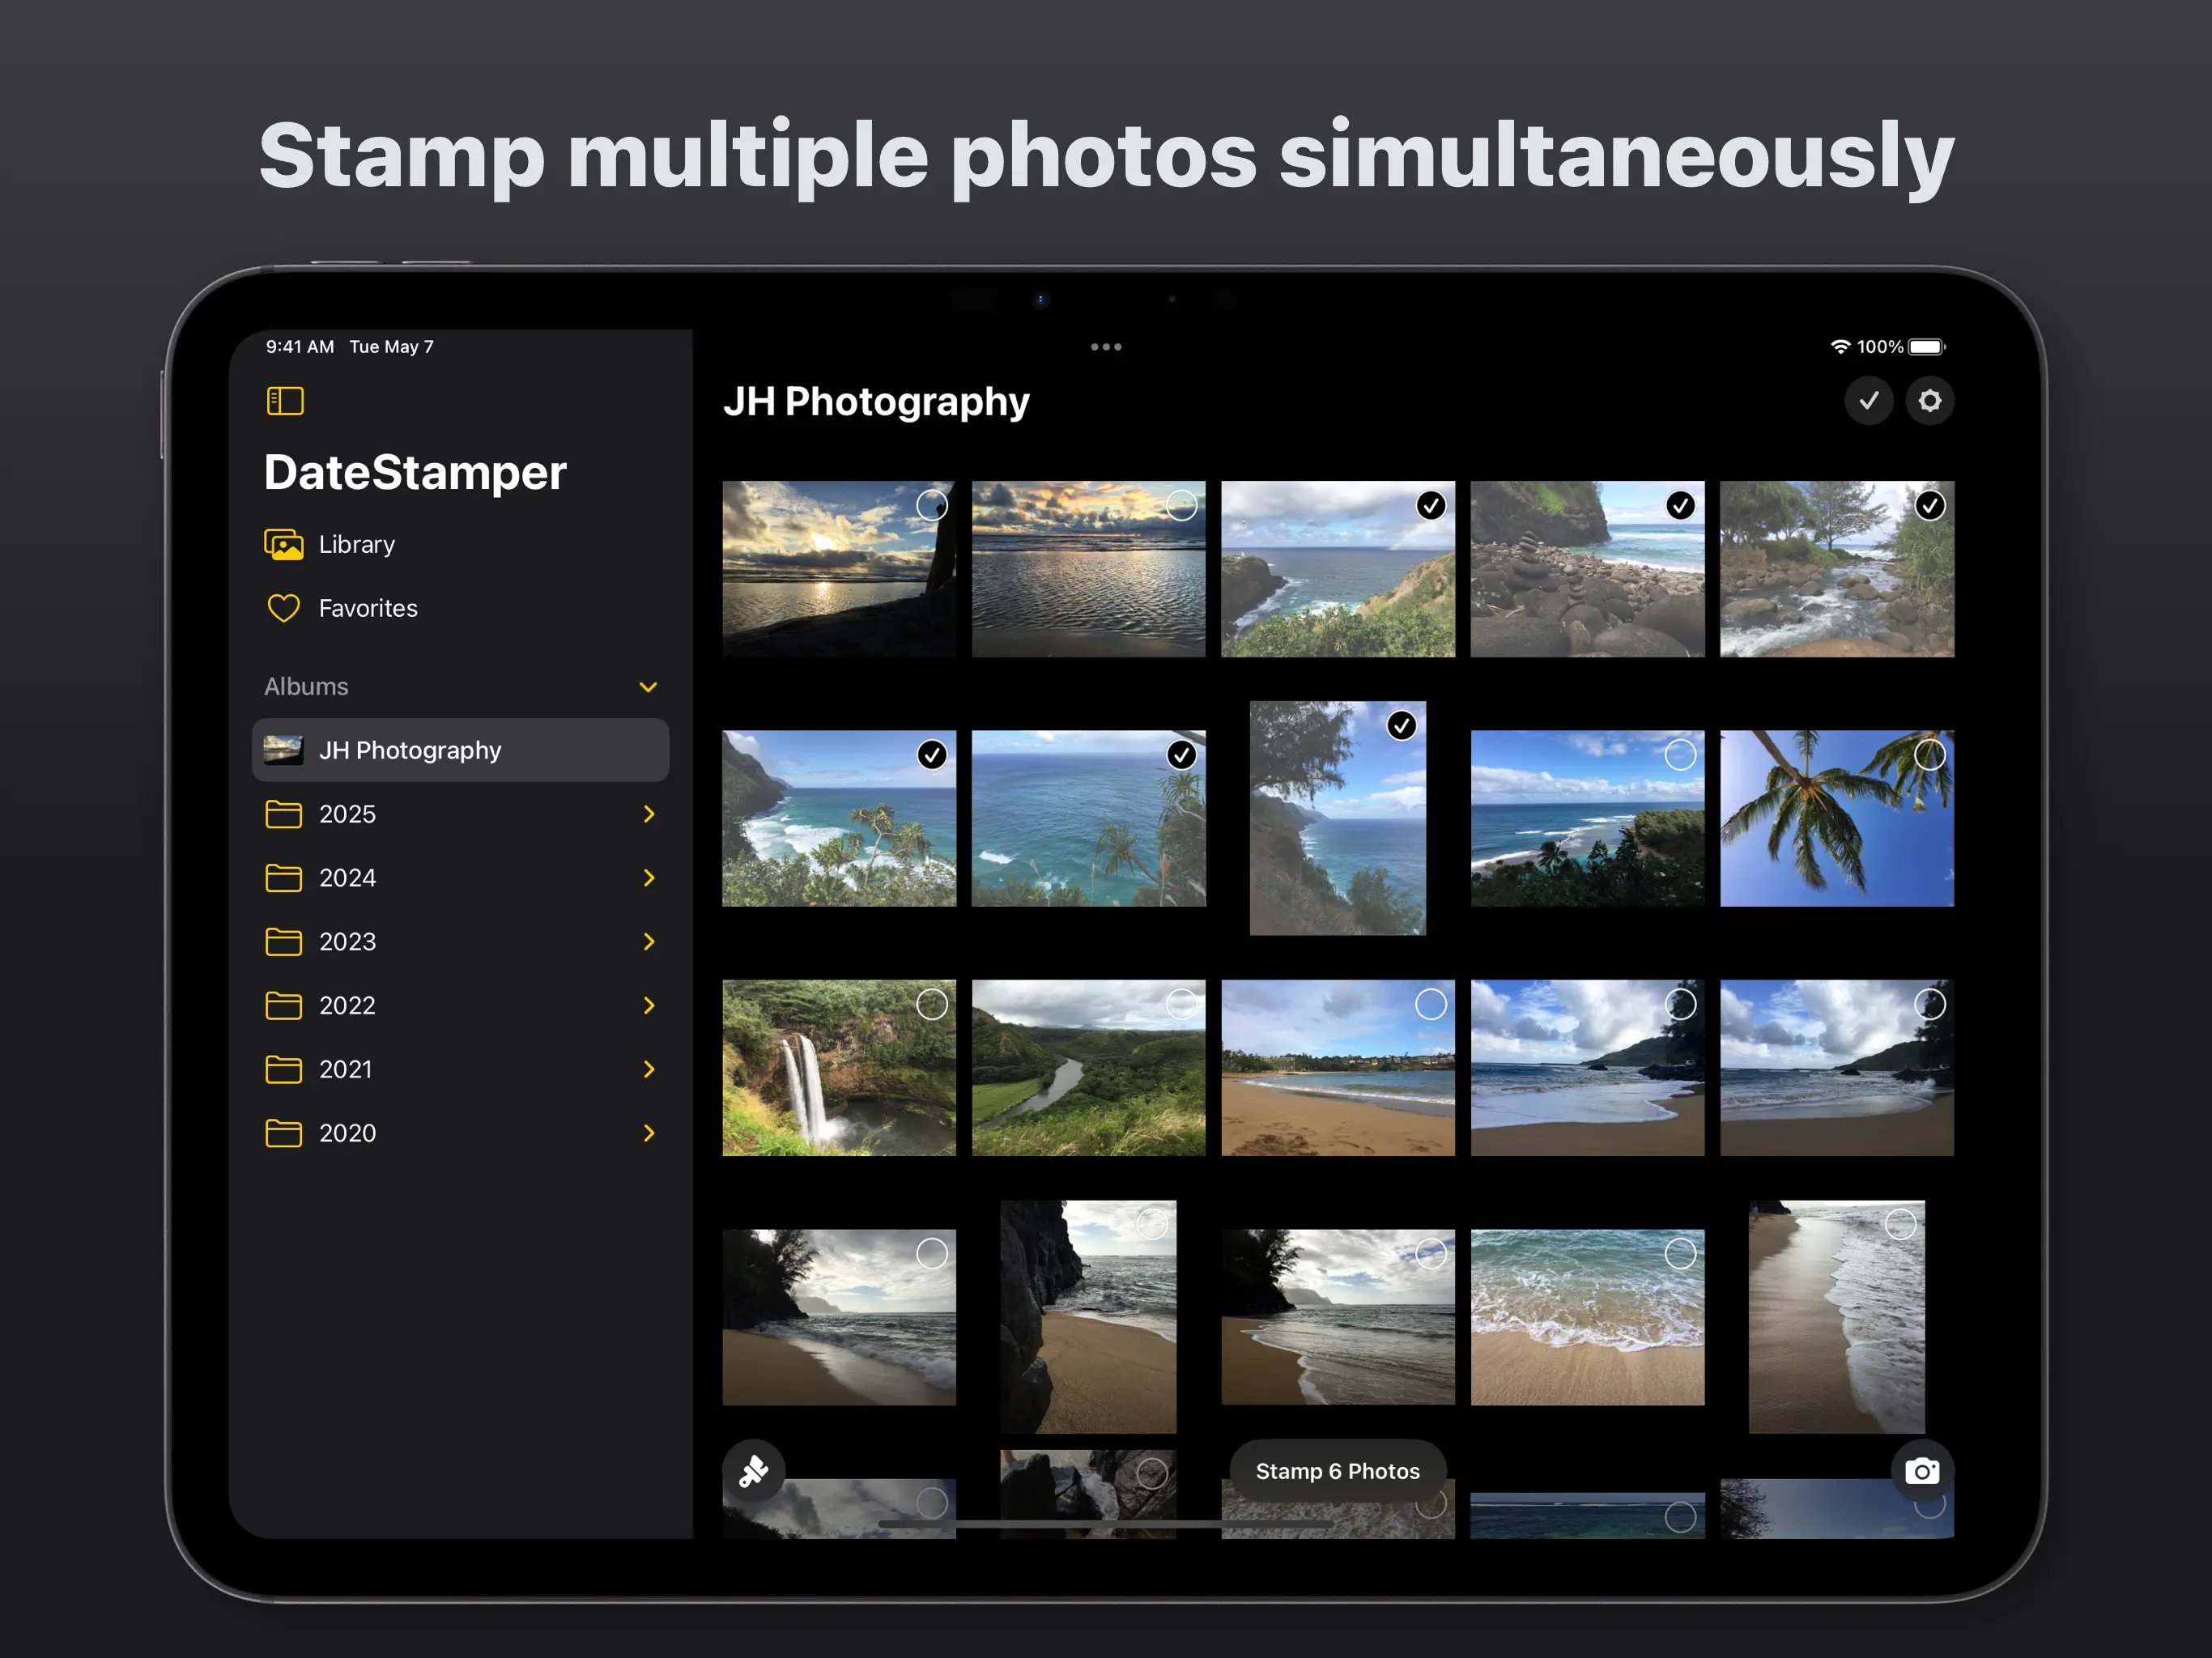The image size is (2212, 1658).
Task: Expand the 2025 folder chevron
Action: pyautogui.click(x=648, y=814)
